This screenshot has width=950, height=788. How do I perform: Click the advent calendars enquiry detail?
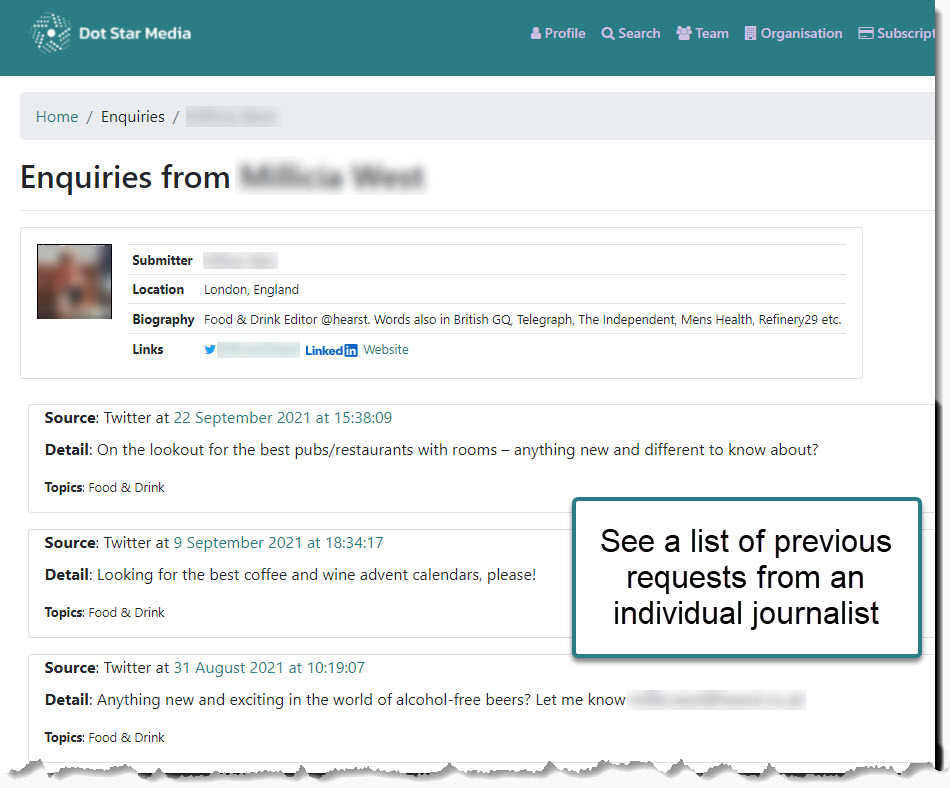[316, 575]
